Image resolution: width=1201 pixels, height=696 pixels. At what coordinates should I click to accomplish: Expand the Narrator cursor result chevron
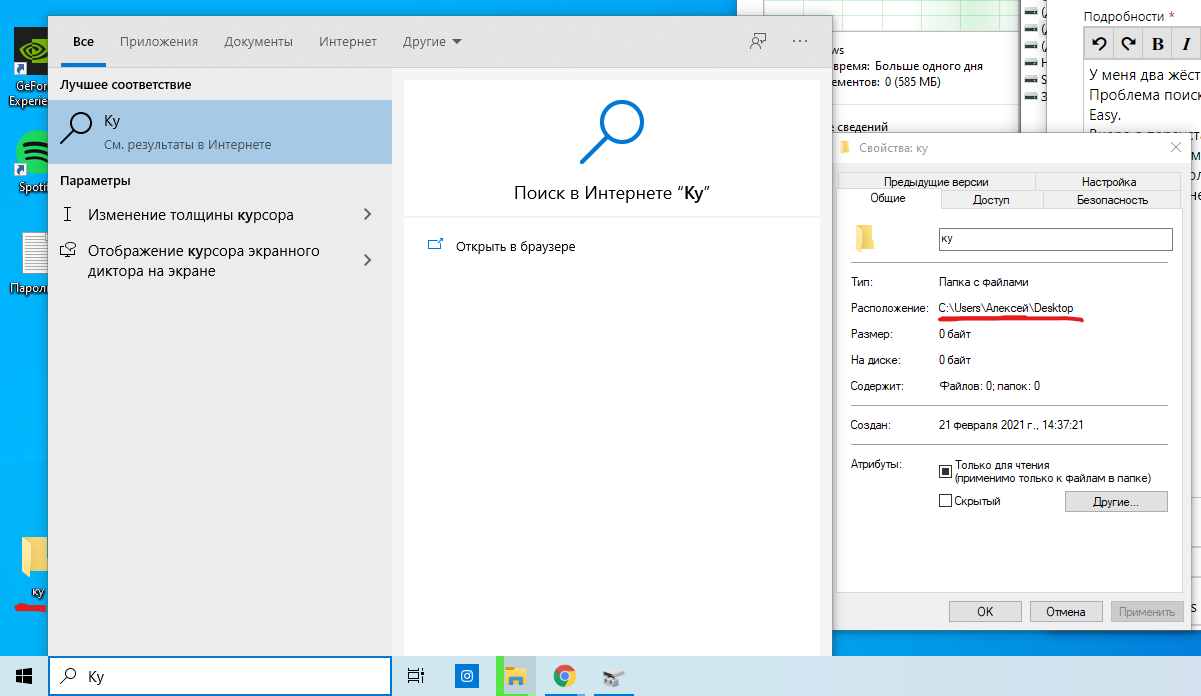pos(367,260)
